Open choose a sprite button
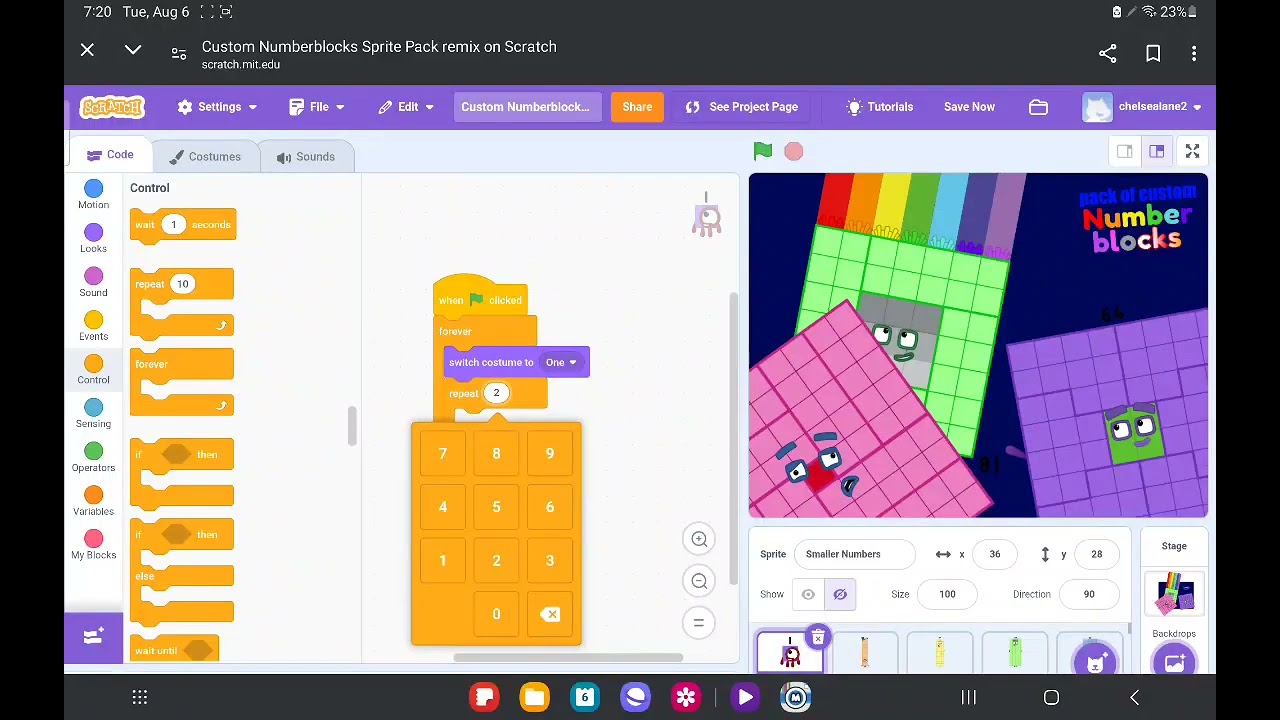Screen dimensions: 1280x720 tap(1094, 661)
